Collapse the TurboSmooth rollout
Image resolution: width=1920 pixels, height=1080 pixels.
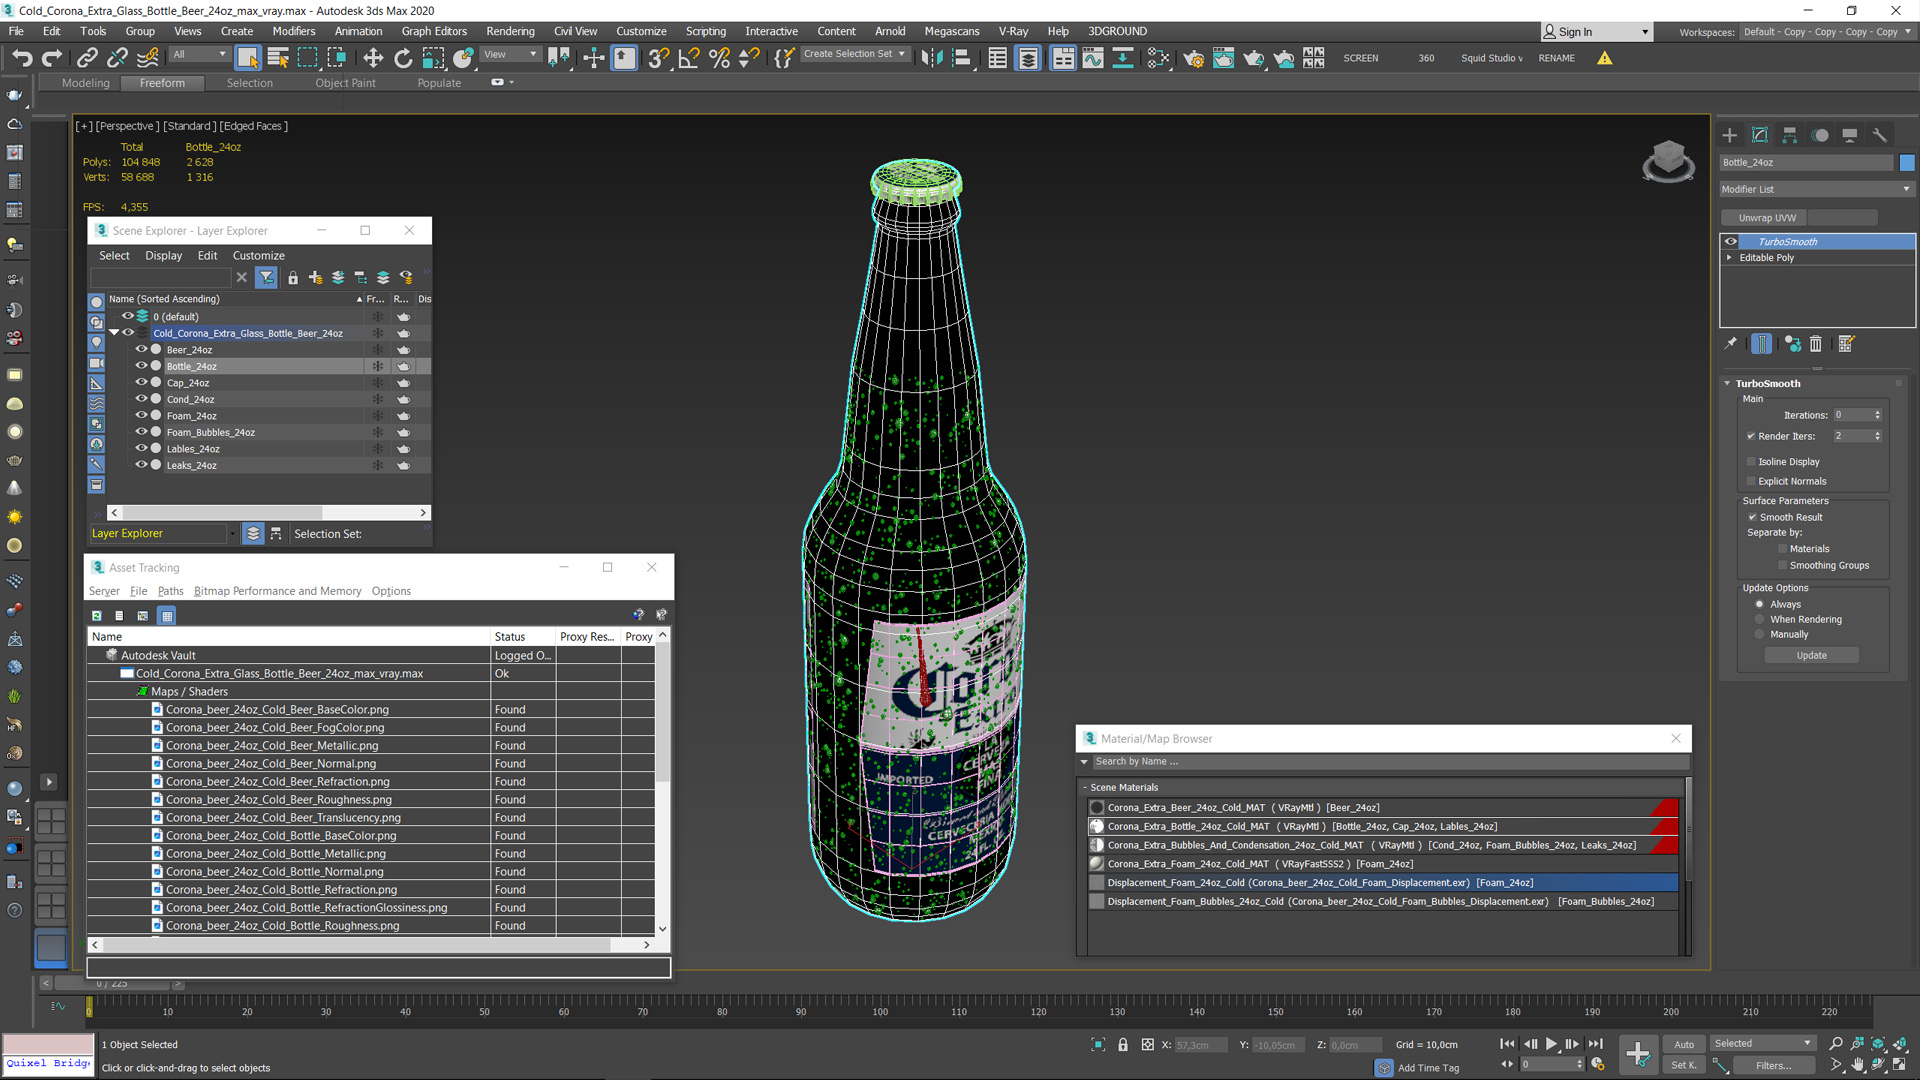1727,384
